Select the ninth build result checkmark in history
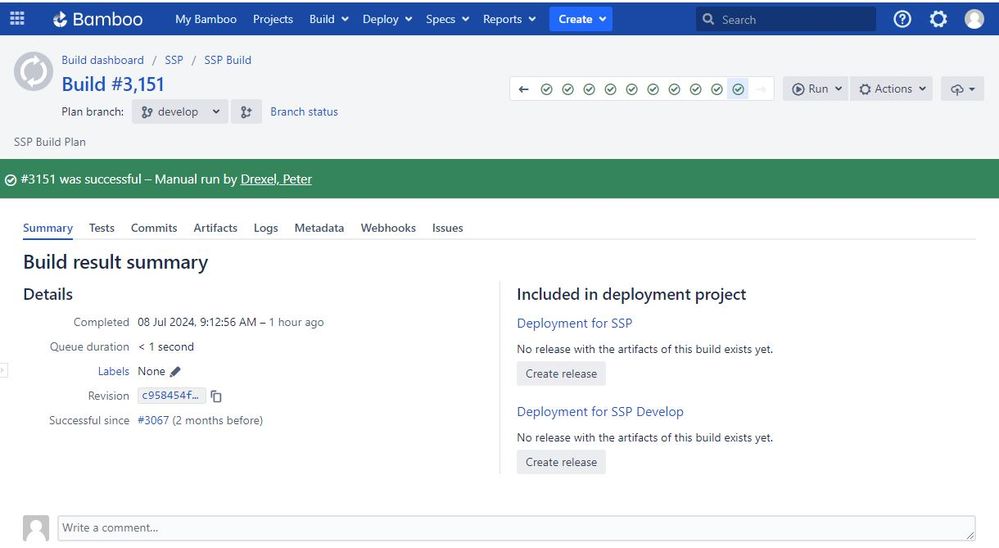 [x=717, y=89]
